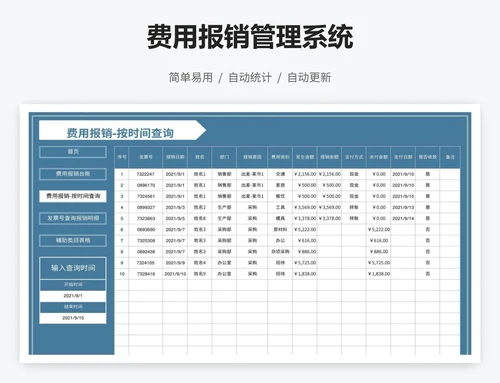
Task: Click the 结束时间 input showing 2021/9/10
Action: coord(73,318)
